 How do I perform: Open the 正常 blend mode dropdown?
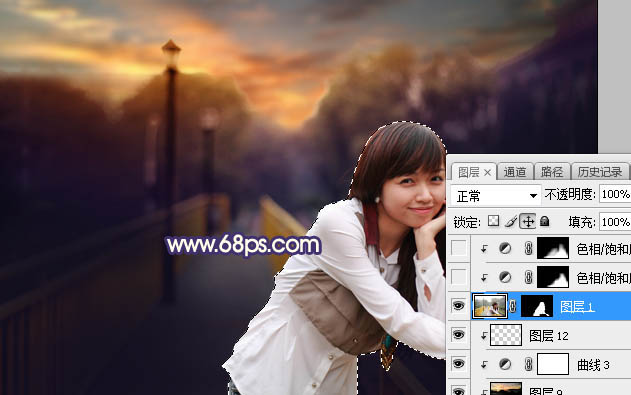click(495, 196)
